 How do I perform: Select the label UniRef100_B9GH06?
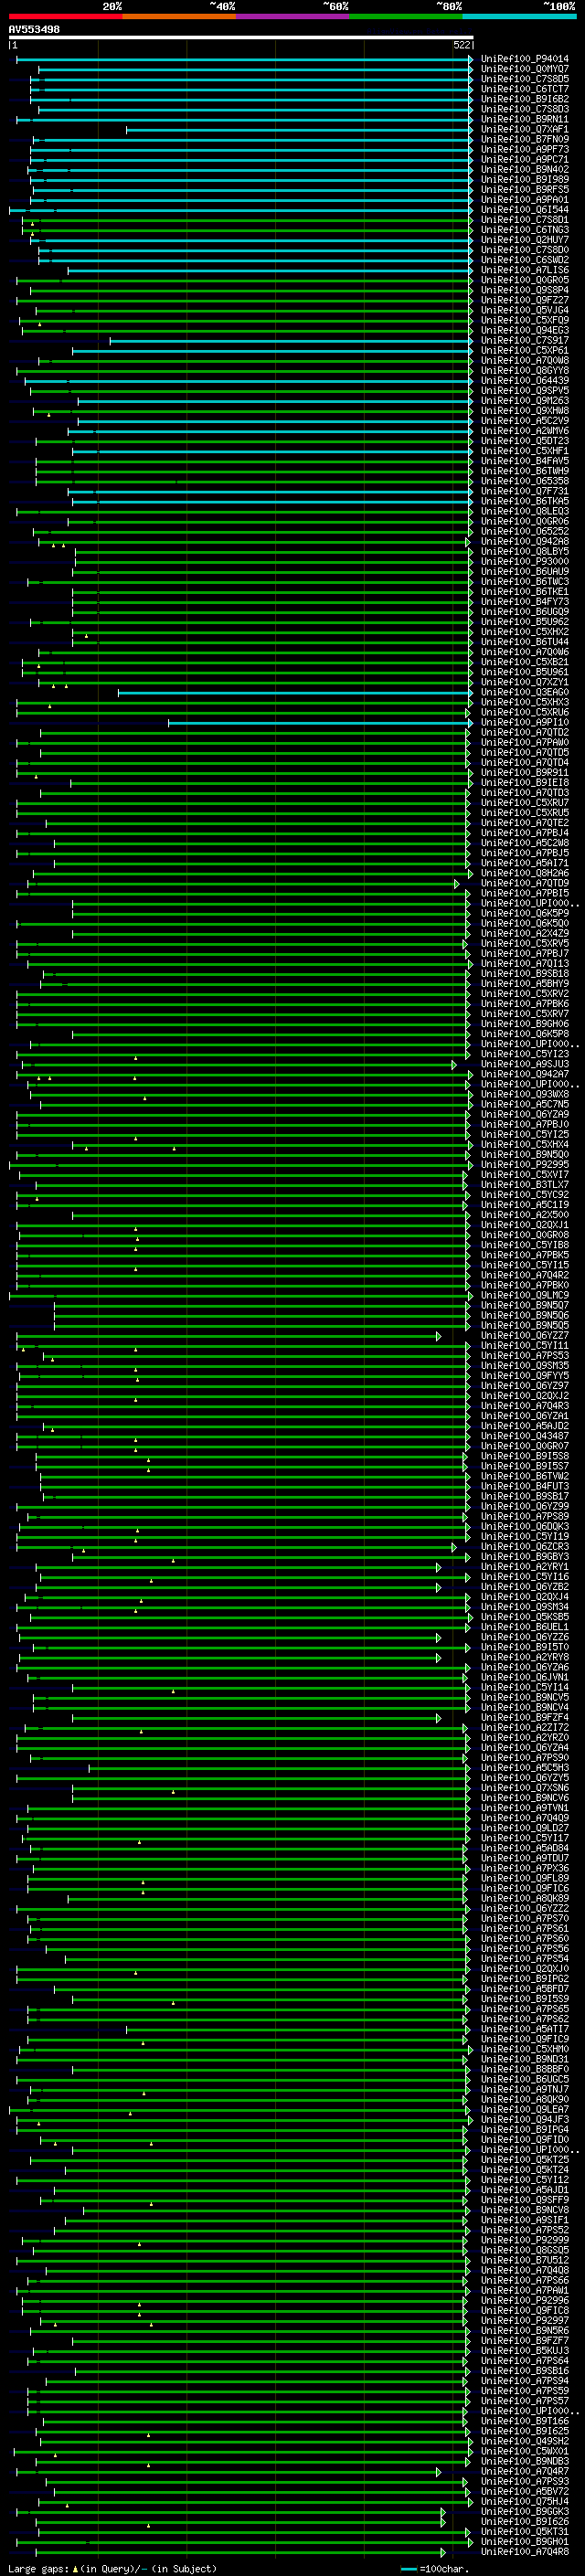[524, 1023]
